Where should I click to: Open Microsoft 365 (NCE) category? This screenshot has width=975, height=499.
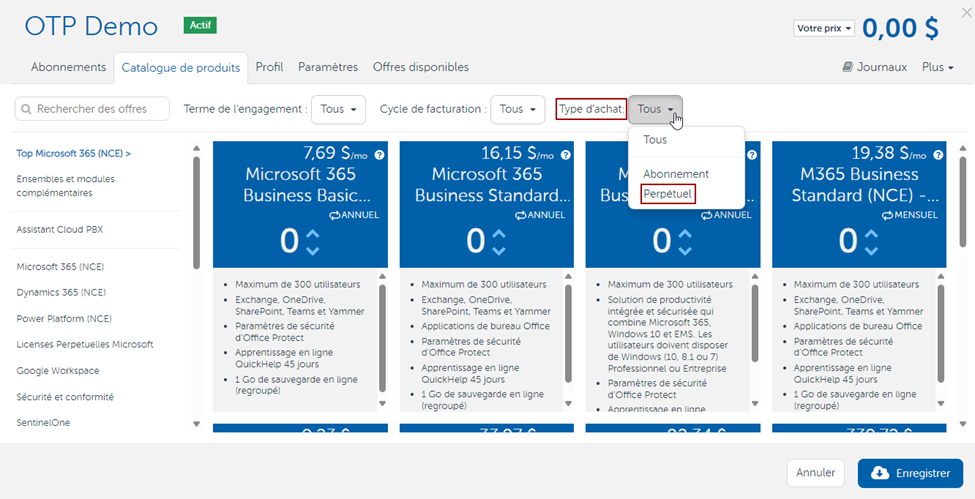[x=60, y=267]
